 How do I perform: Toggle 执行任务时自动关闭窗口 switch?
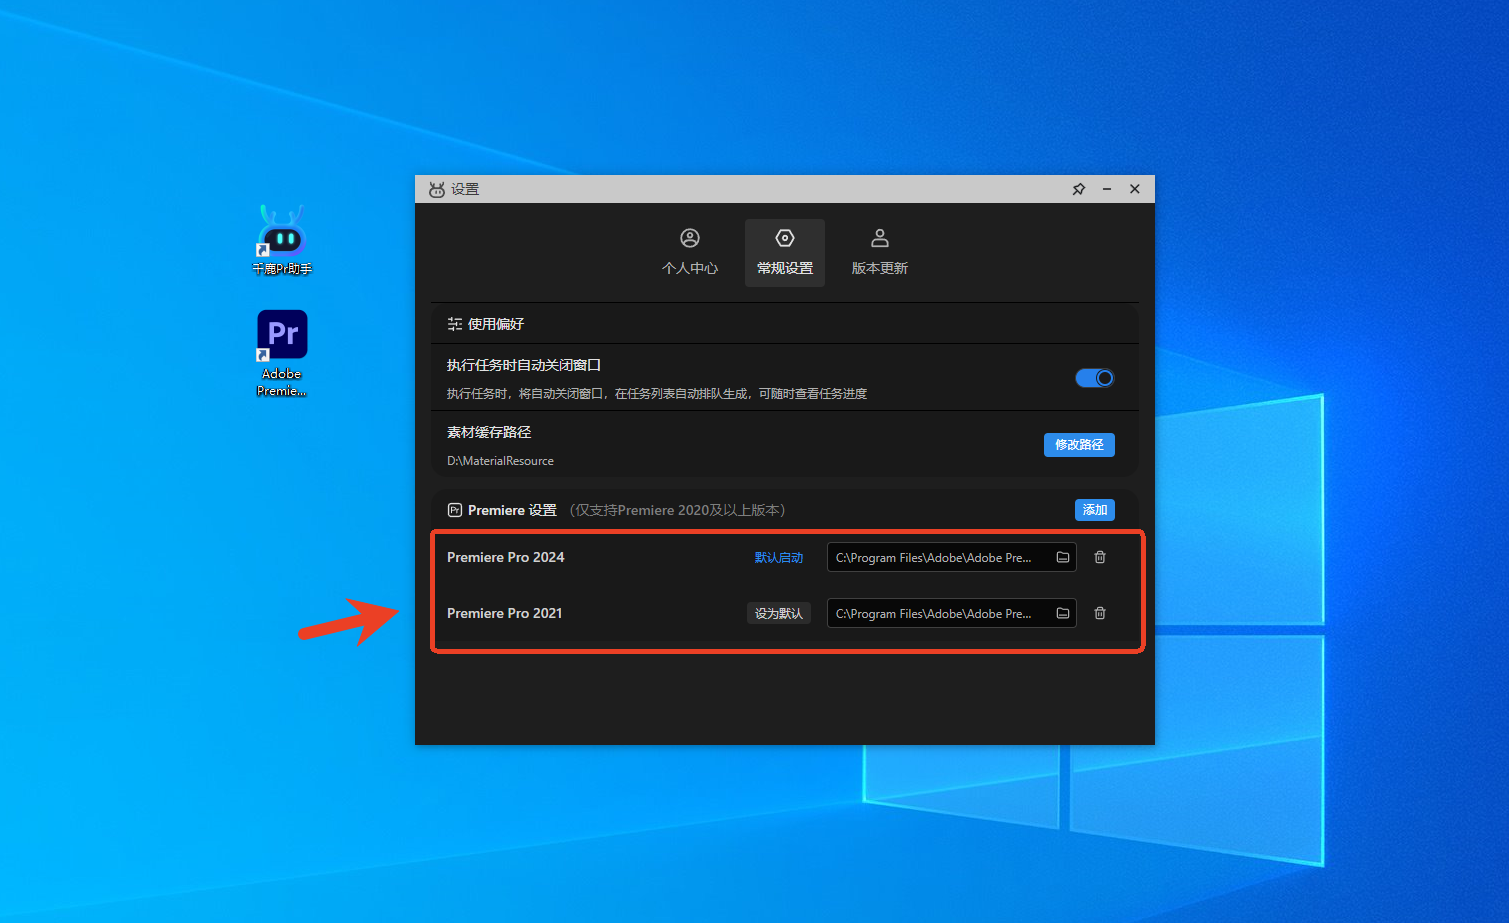1094,378
